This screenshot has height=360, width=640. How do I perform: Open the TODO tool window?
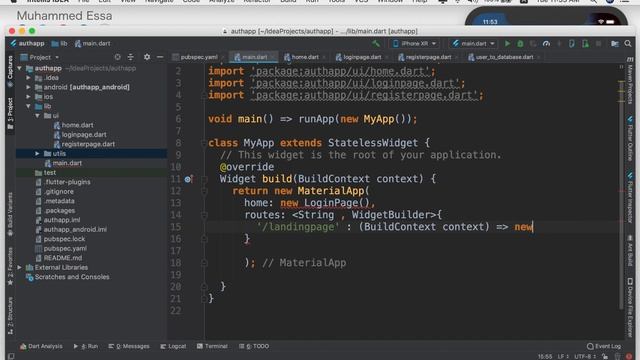pyautogui.click(x=254, y=346)
